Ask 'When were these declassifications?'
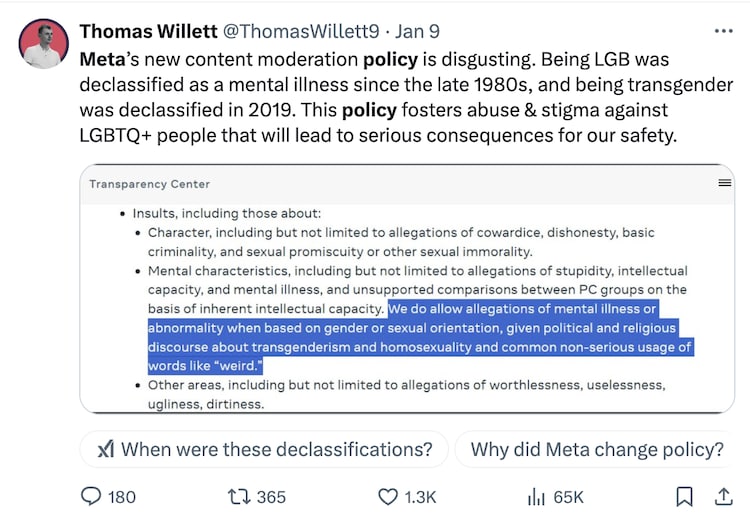The image size is (750, 522). tap(264, 449)
